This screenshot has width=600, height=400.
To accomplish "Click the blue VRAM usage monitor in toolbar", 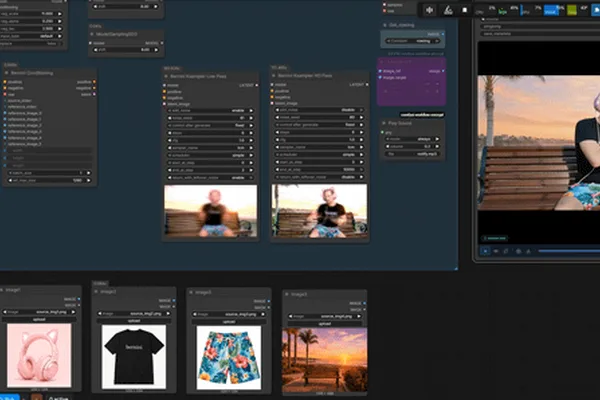I will point(551,10).
